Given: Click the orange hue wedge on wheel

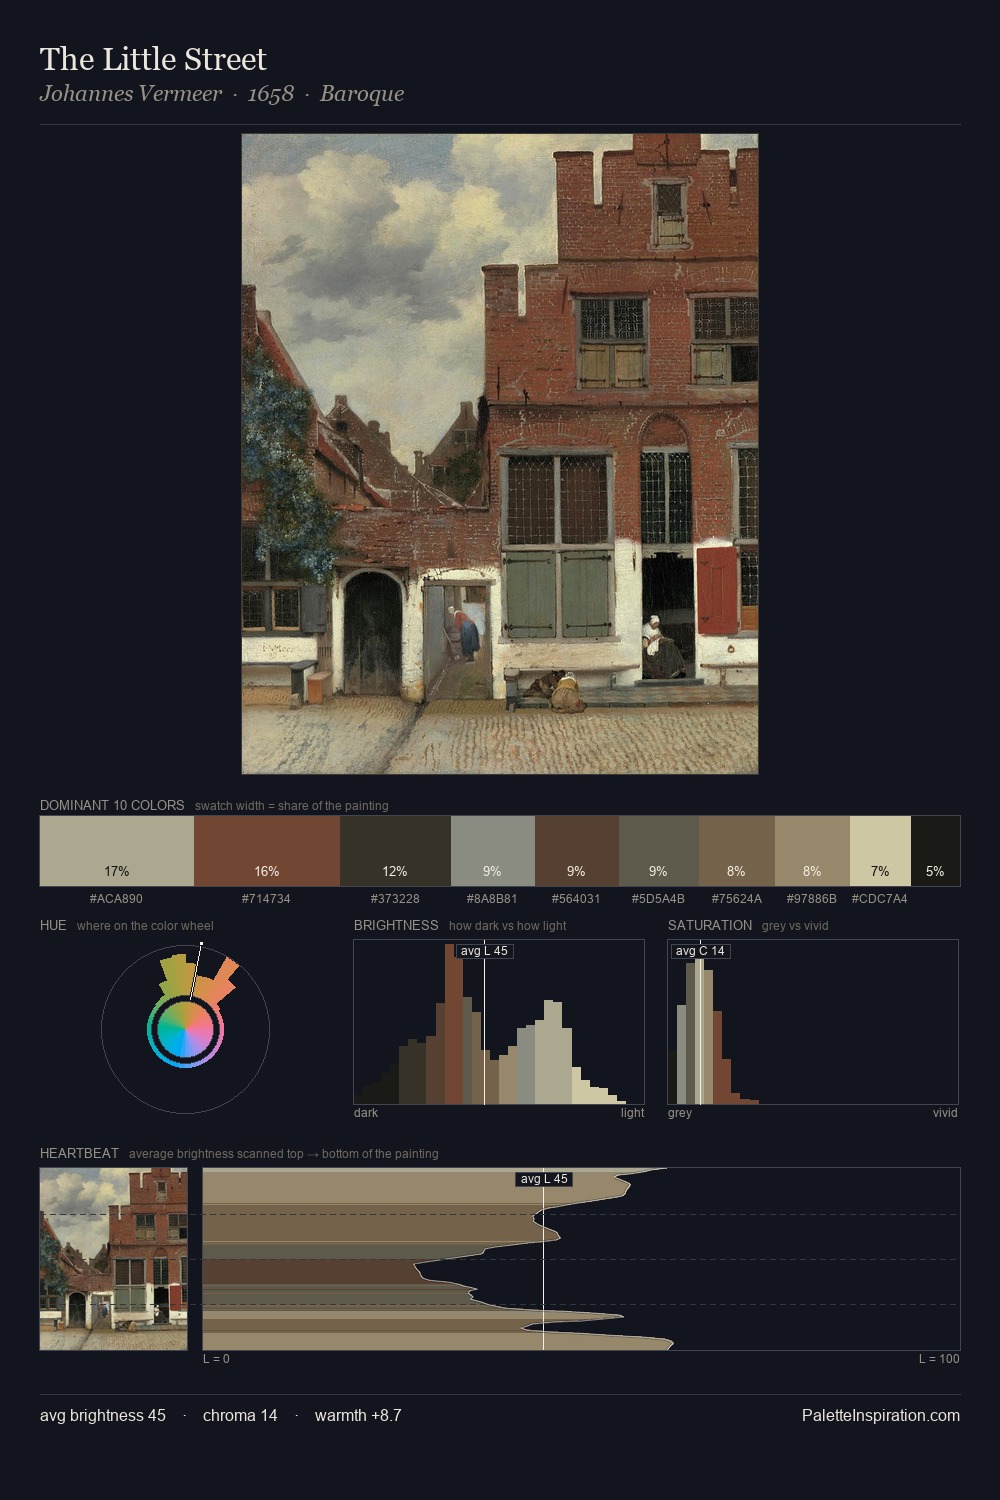Looking at the screenshot, I should pos(220,981).
